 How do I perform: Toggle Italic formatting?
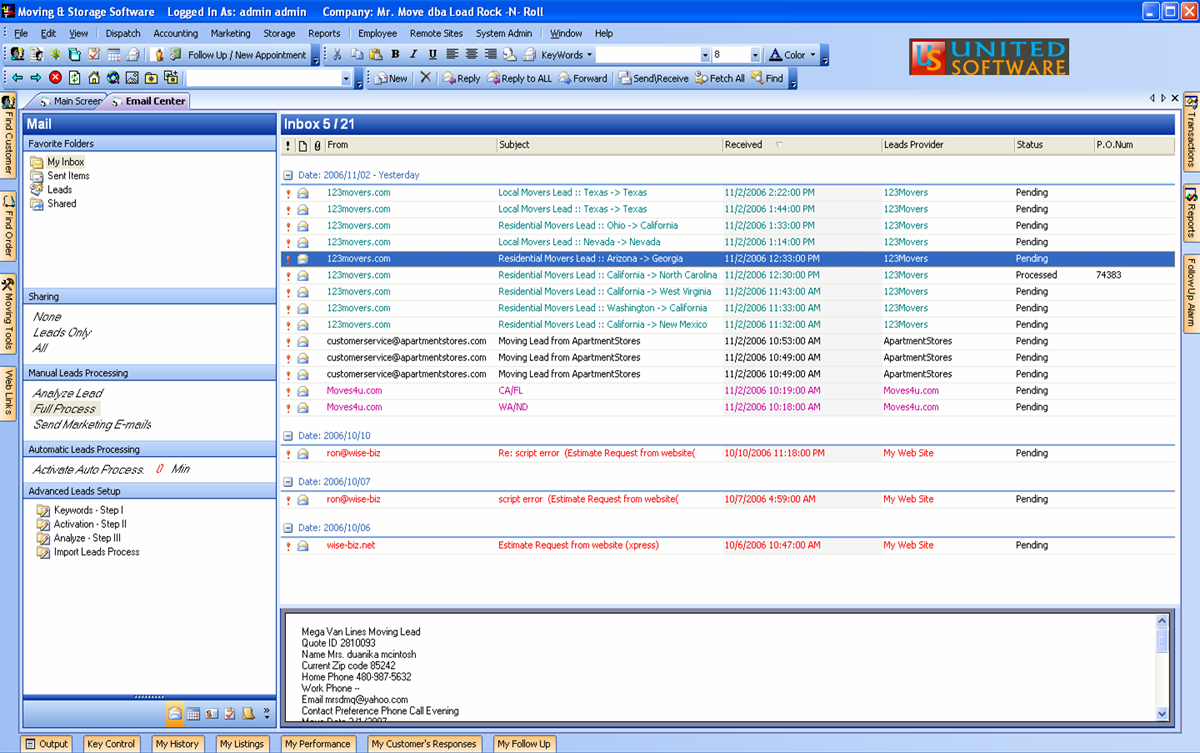[x=413, y=55]
